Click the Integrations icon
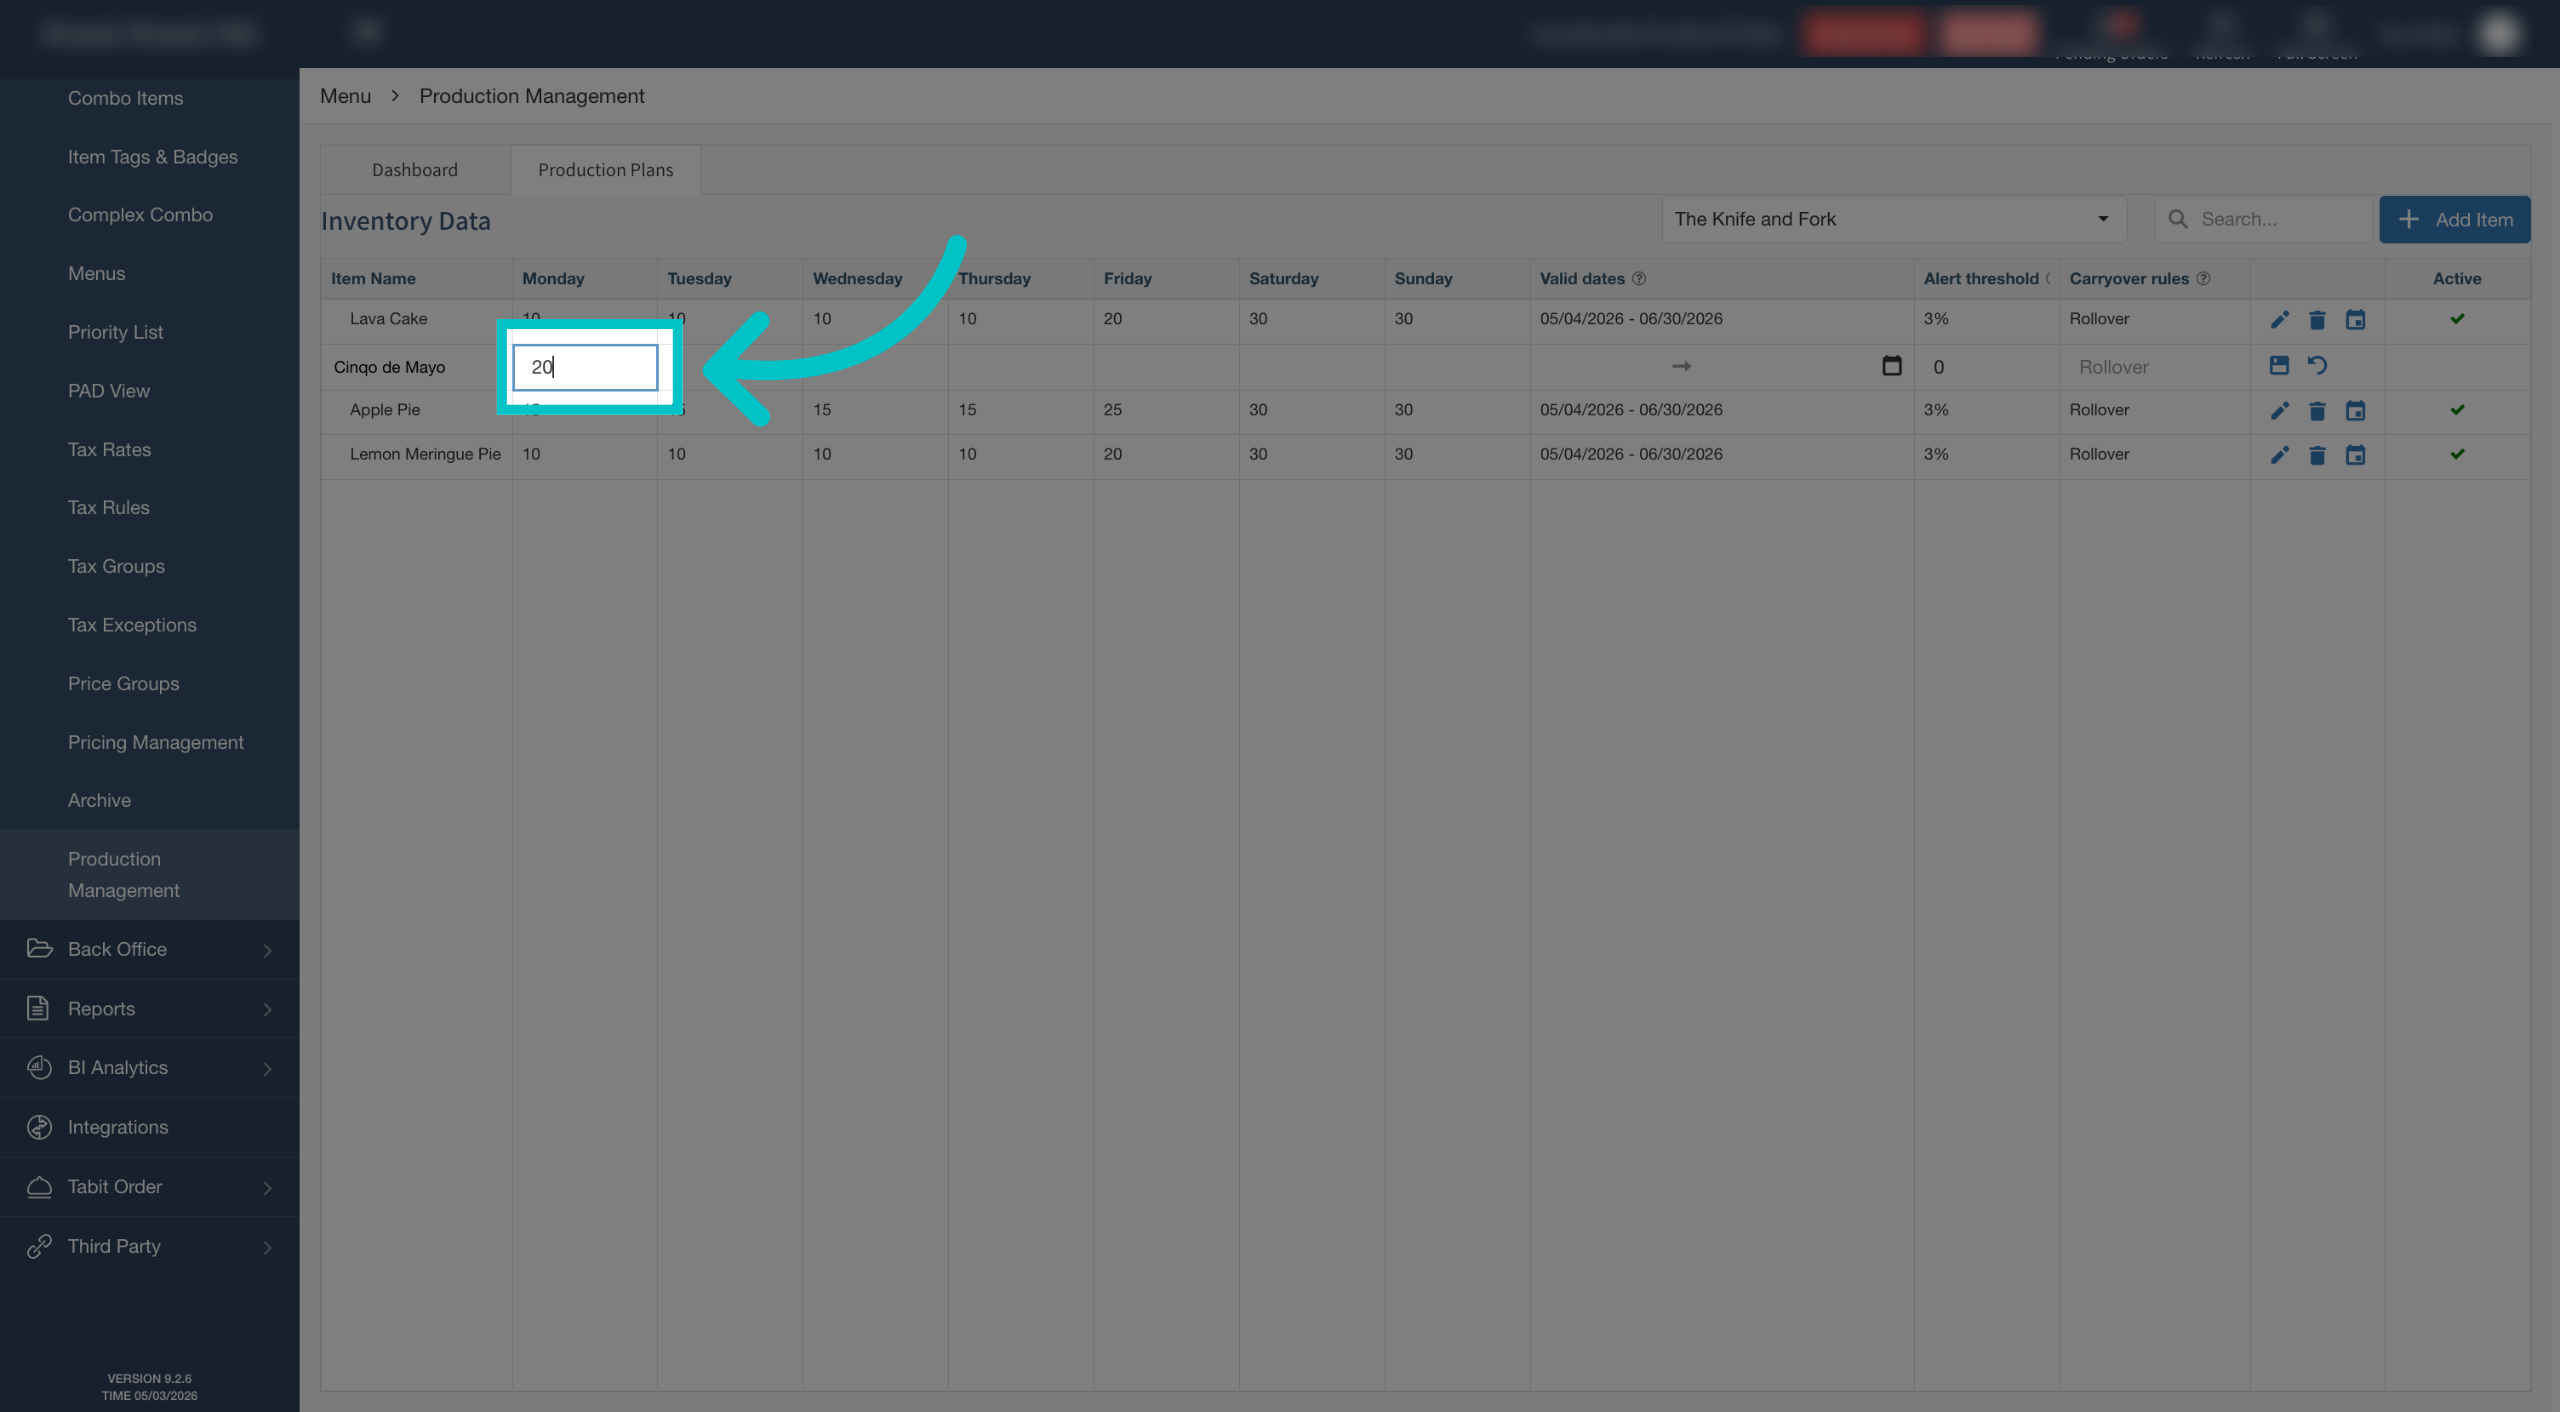The width and height of the screenshot is (2560, 1412). 39,1127
